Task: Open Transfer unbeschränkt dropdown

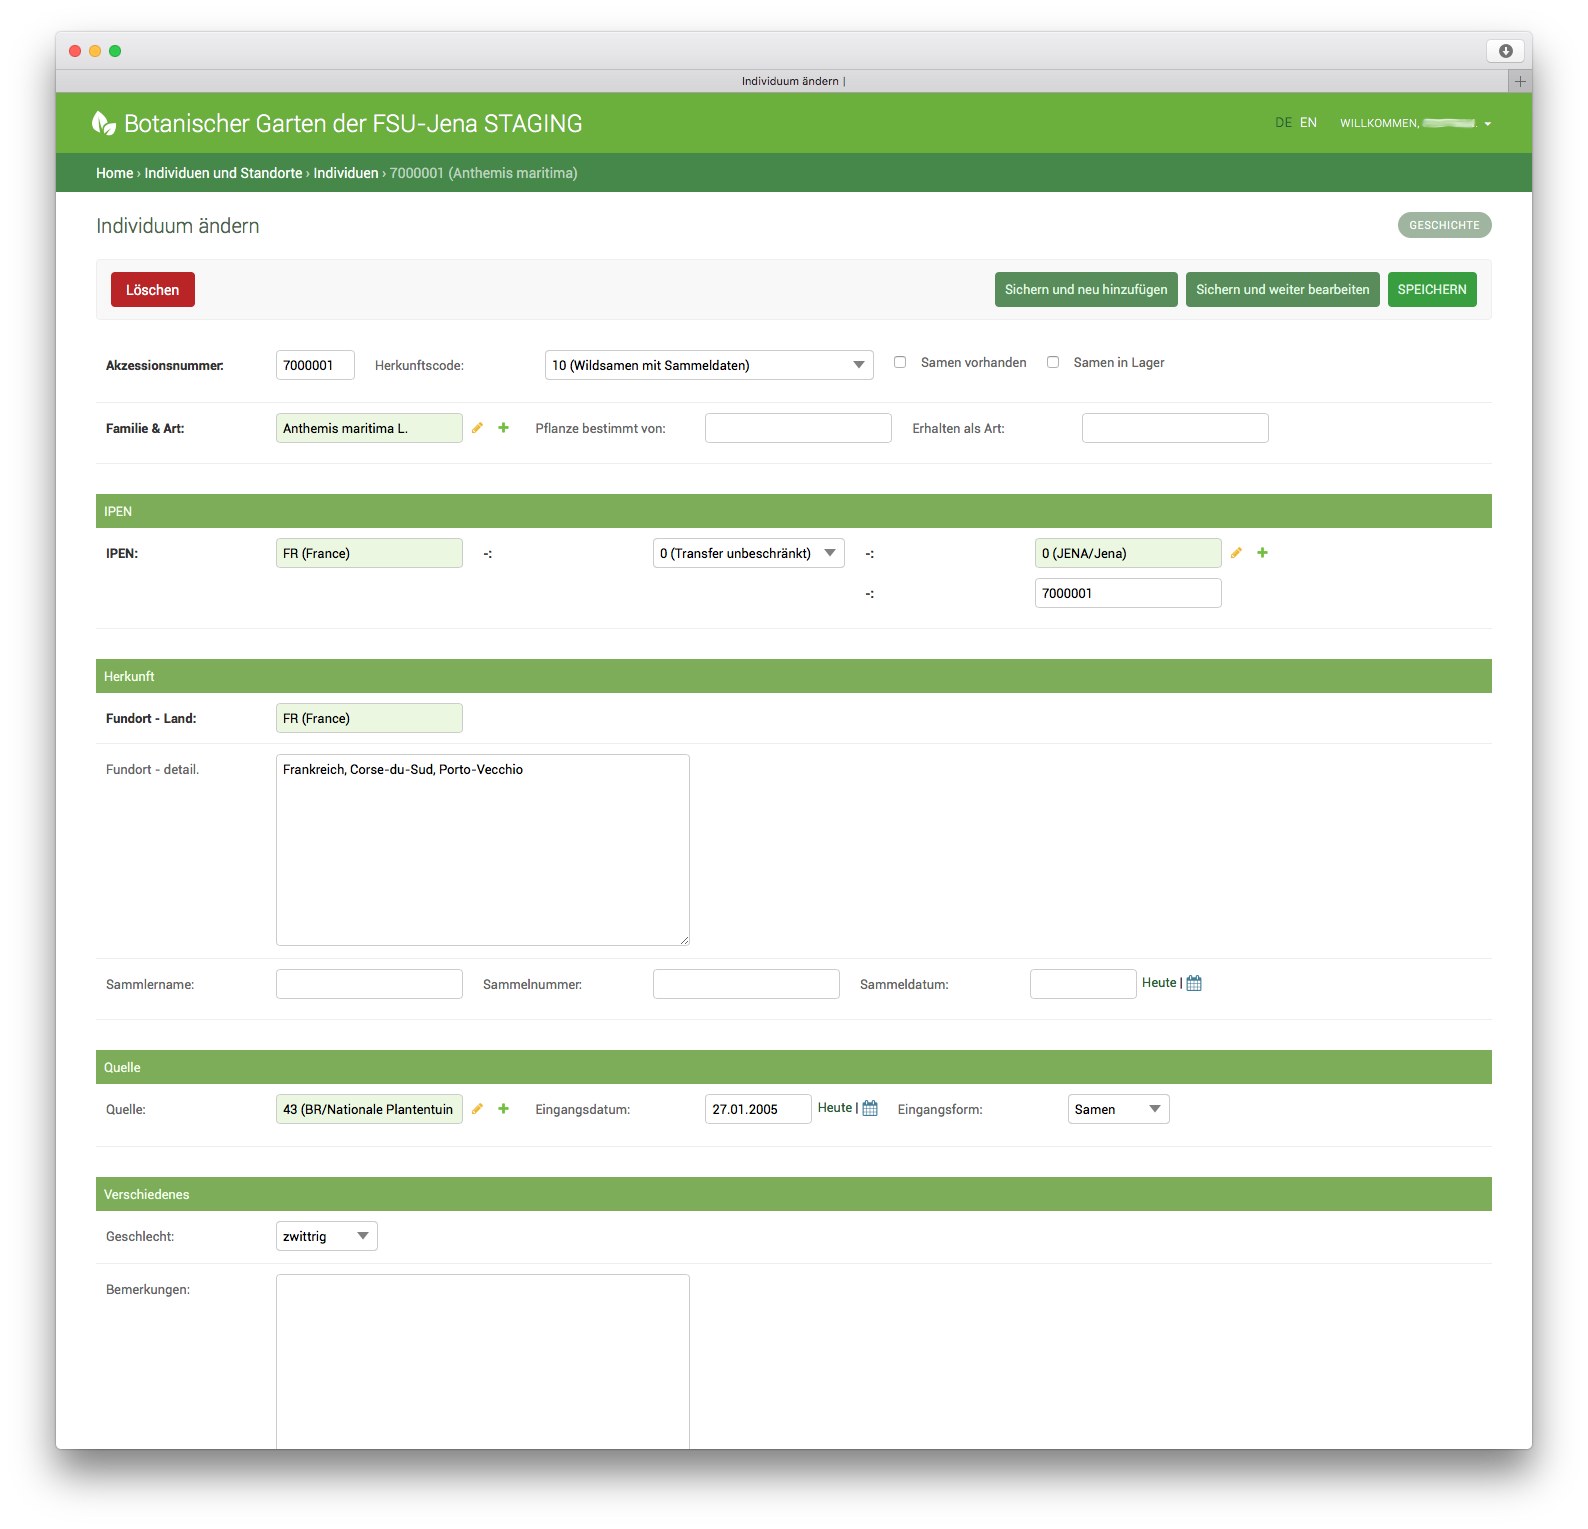Action: click(749, 553)
